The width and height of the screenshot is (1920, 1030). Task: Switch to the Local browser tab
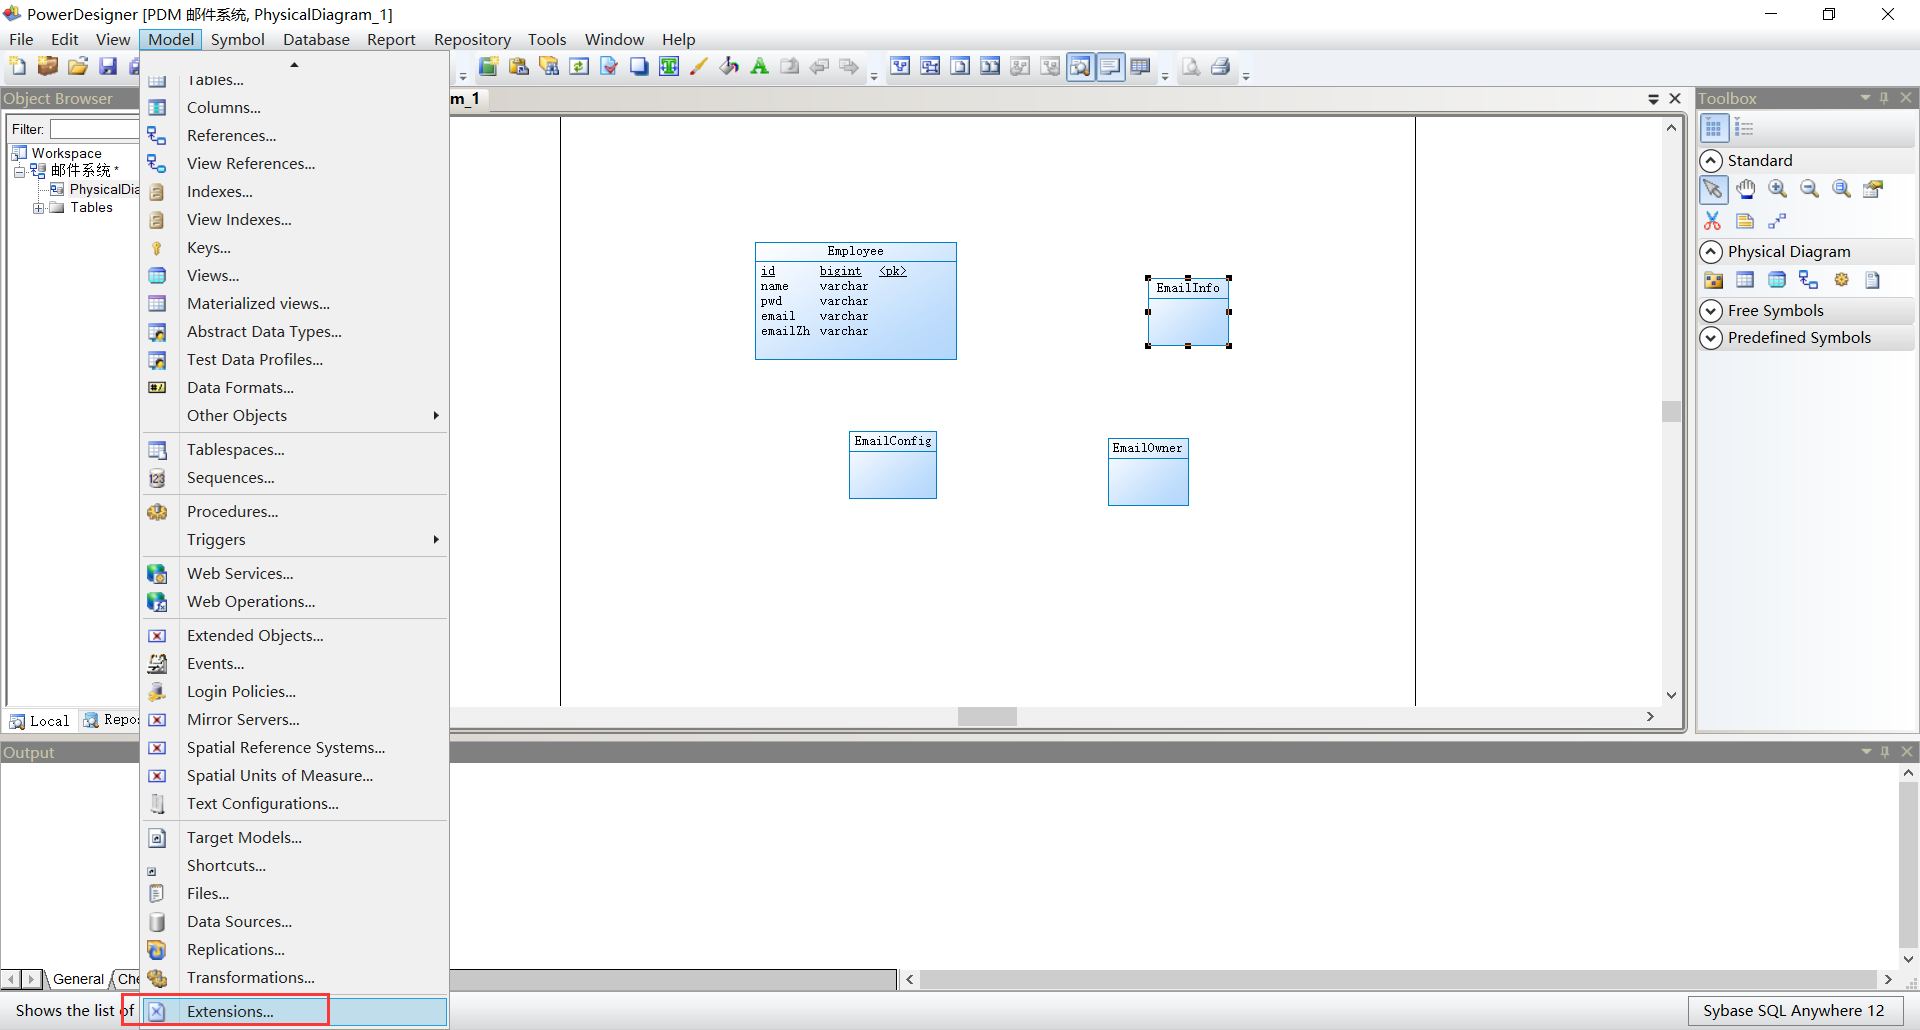[40, 721]
